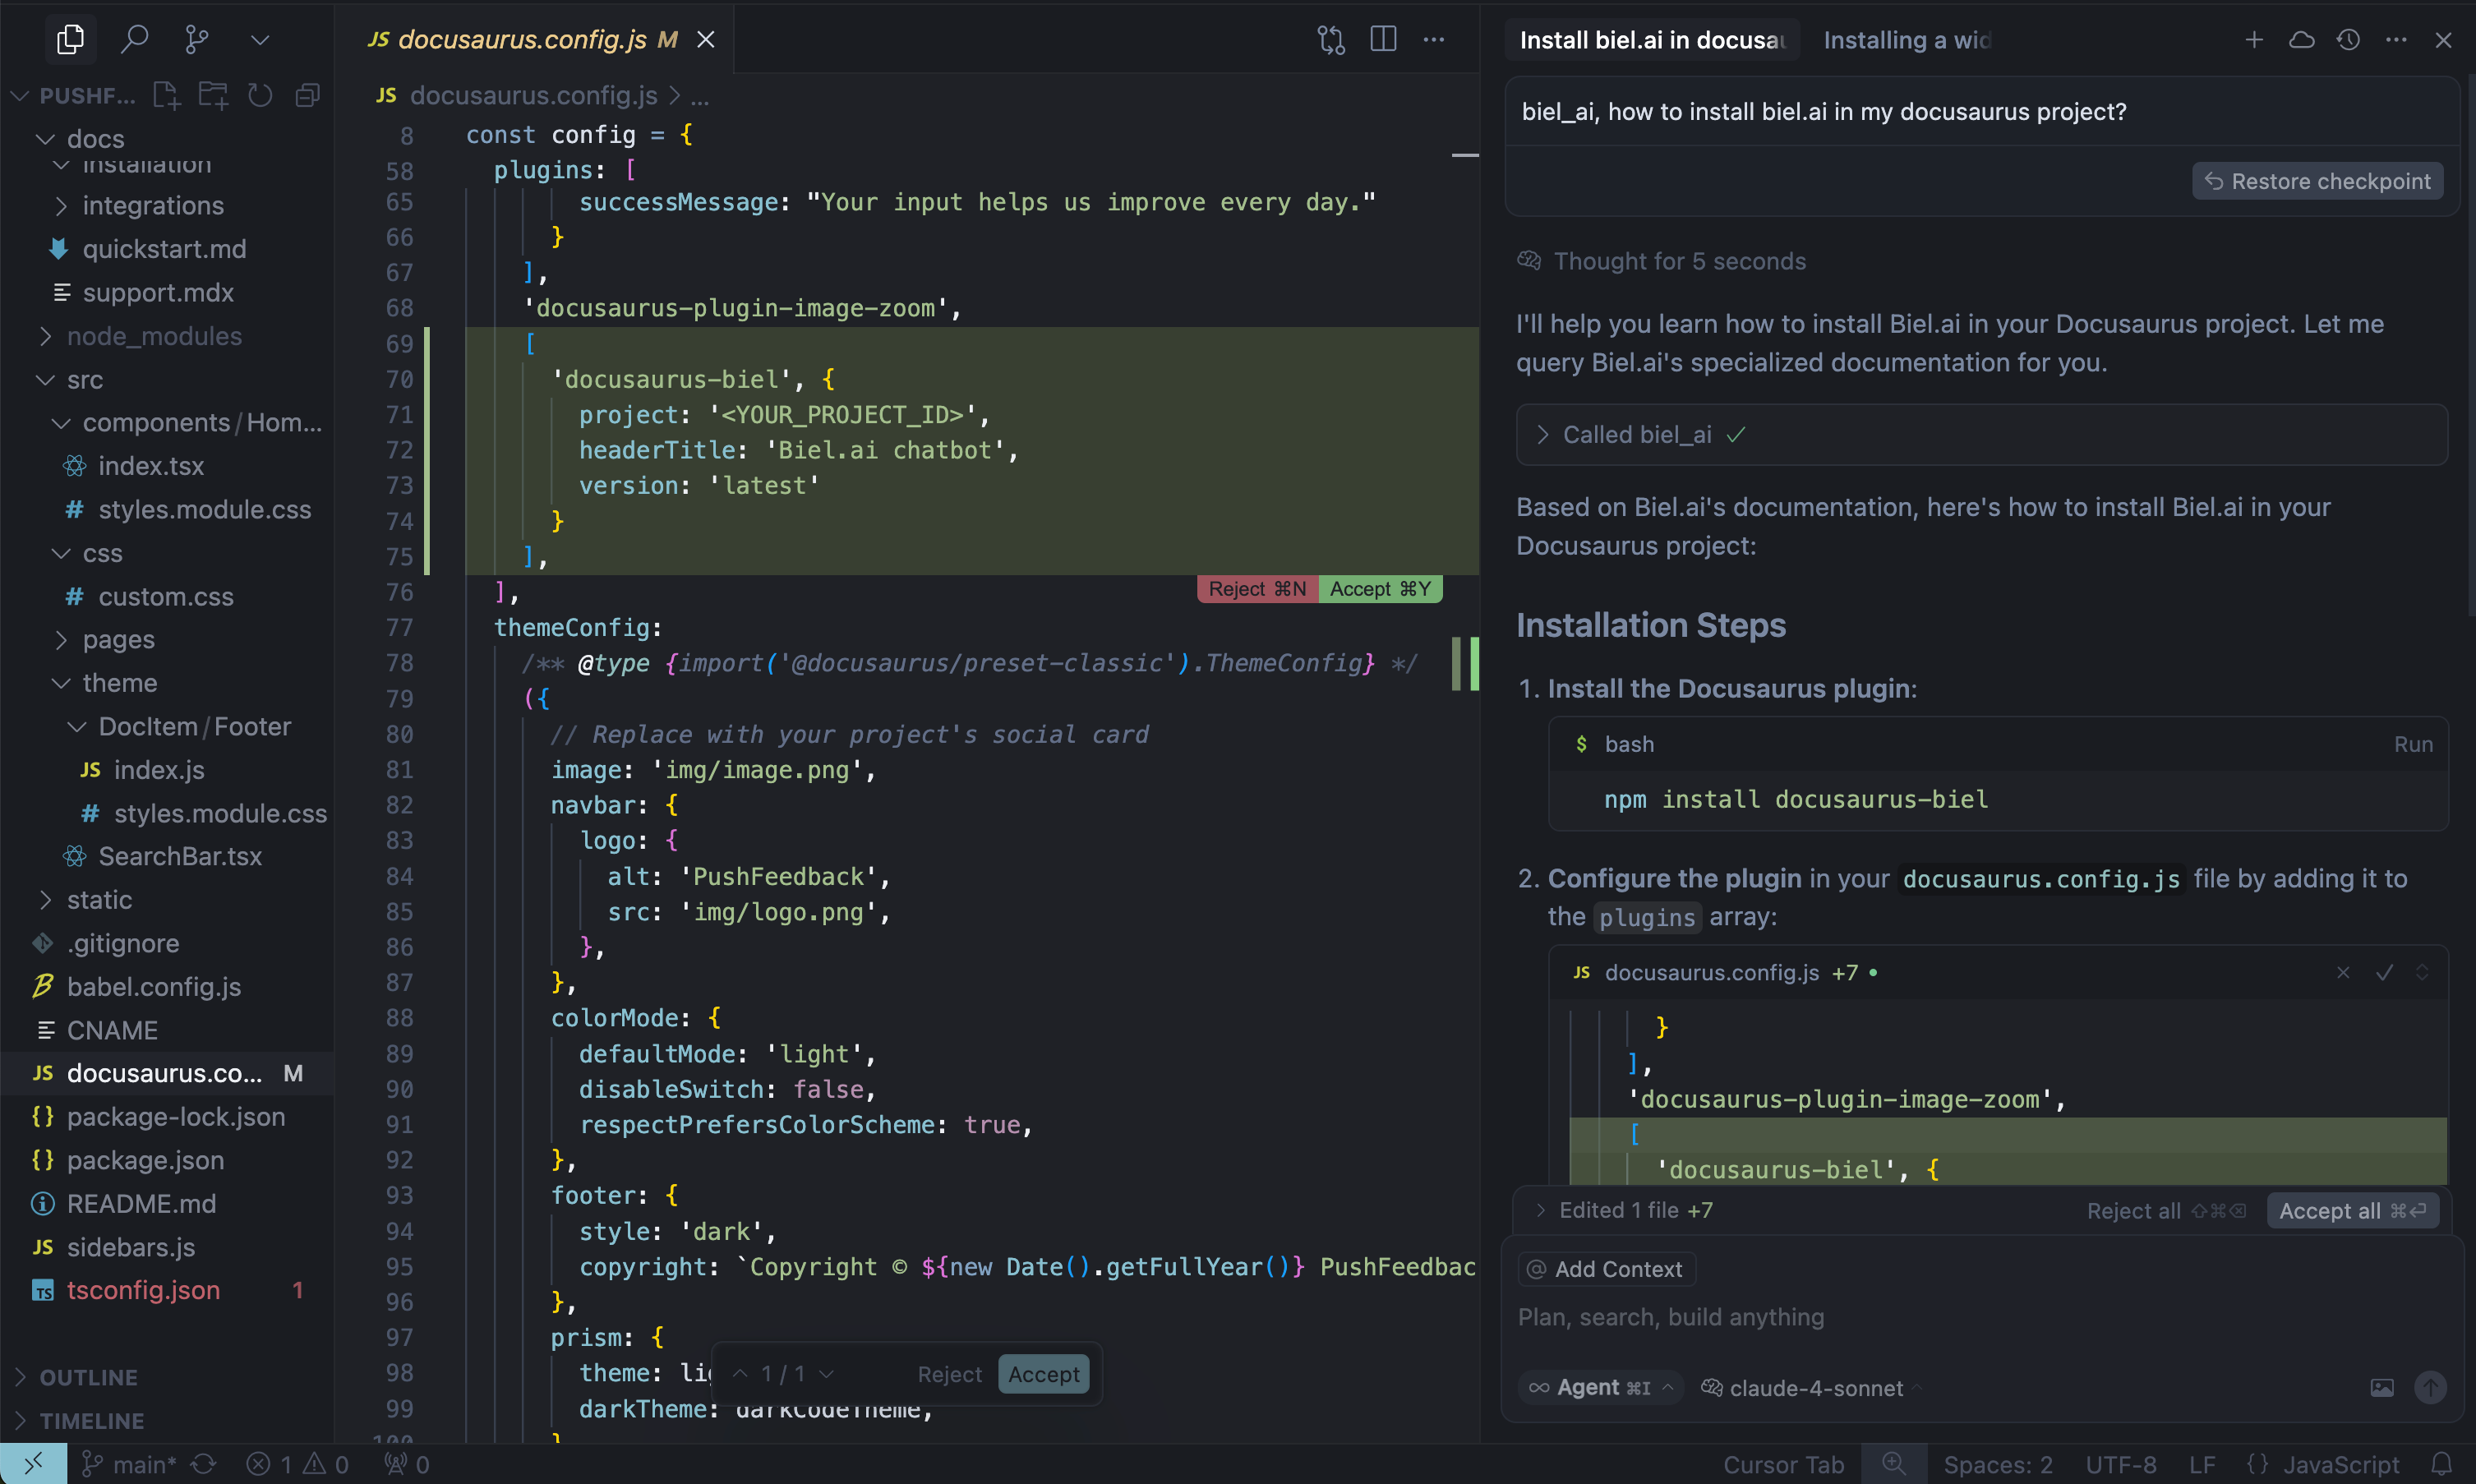
Task: Open chat history in the AI panel
Action: (x=2348, y=40)
